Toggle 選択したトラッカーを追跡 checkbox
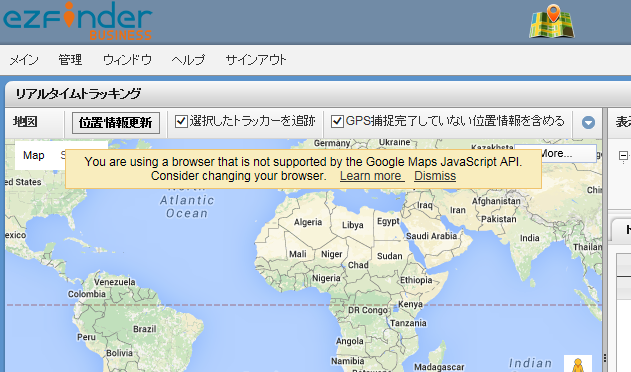The width and height of the screenshot is (631, 372). [x=181, y=121]
